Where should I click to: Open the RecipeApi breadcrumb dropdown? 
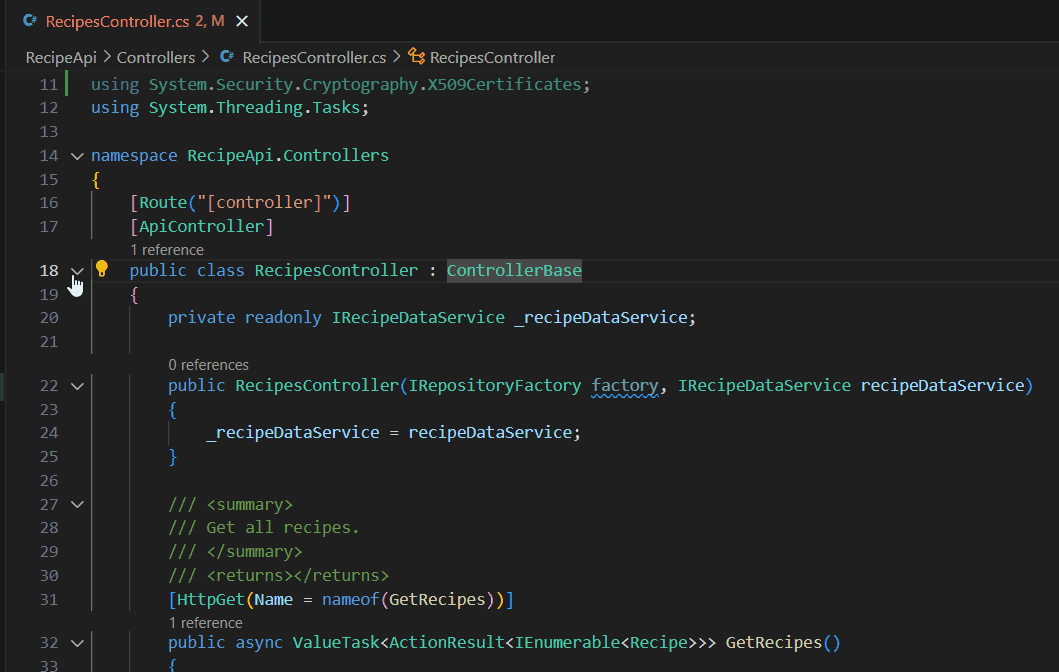[63, 57]
